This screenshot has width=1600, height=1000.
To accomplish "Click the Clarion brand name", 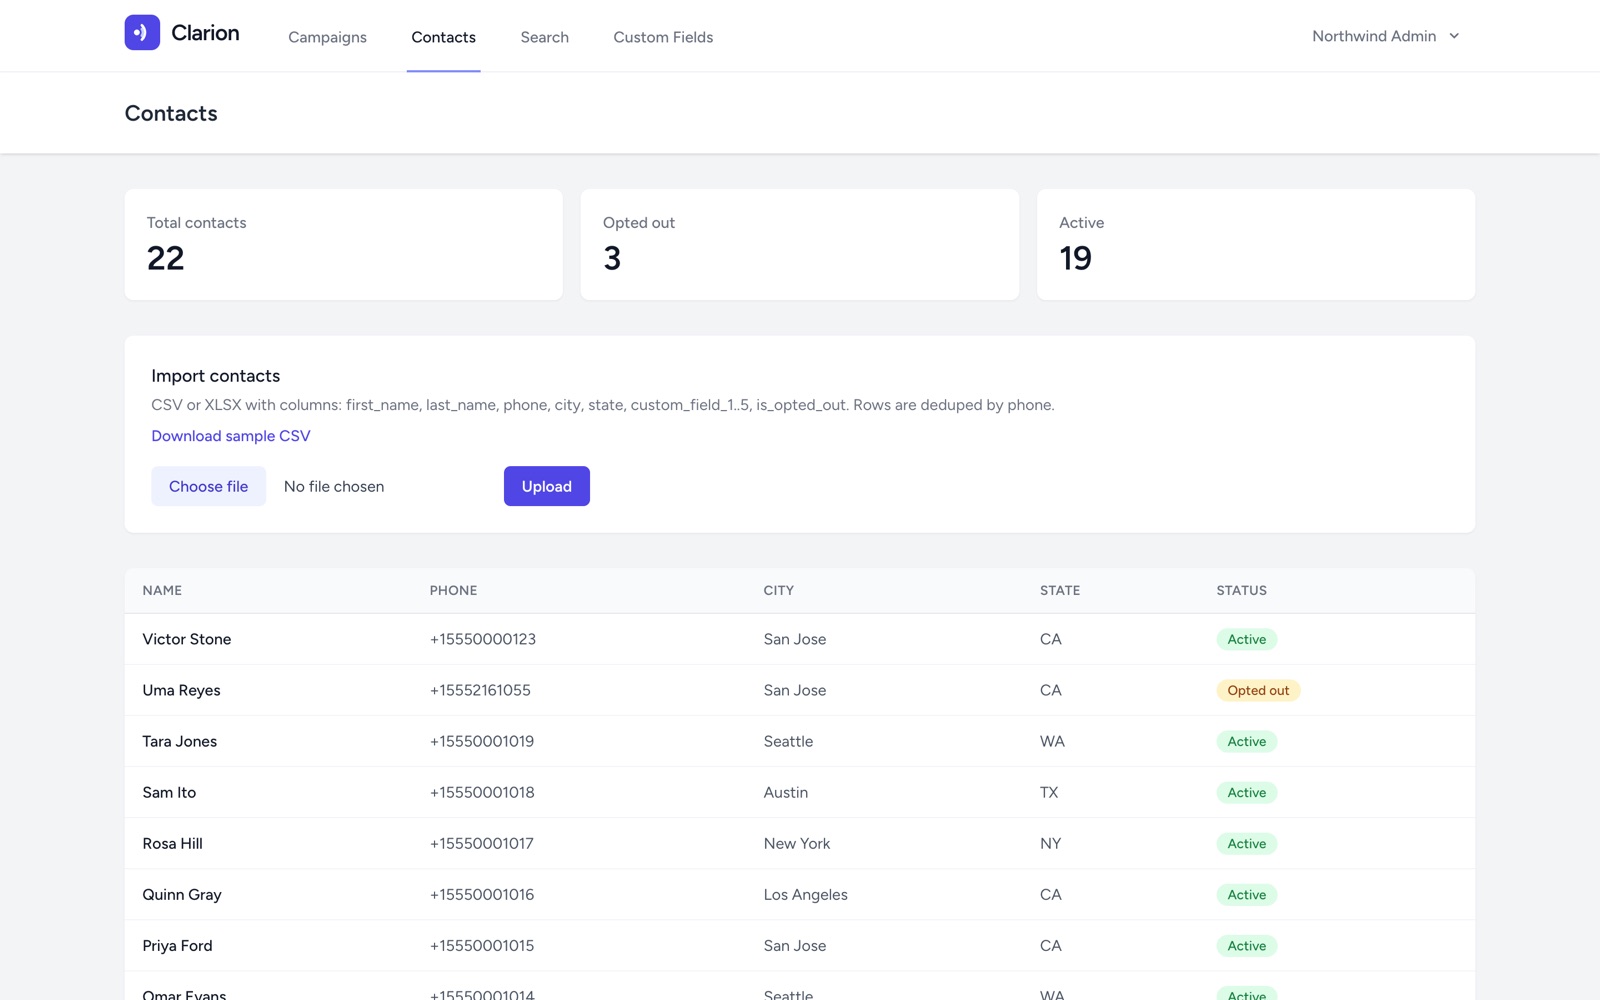I will pos(205,32).
